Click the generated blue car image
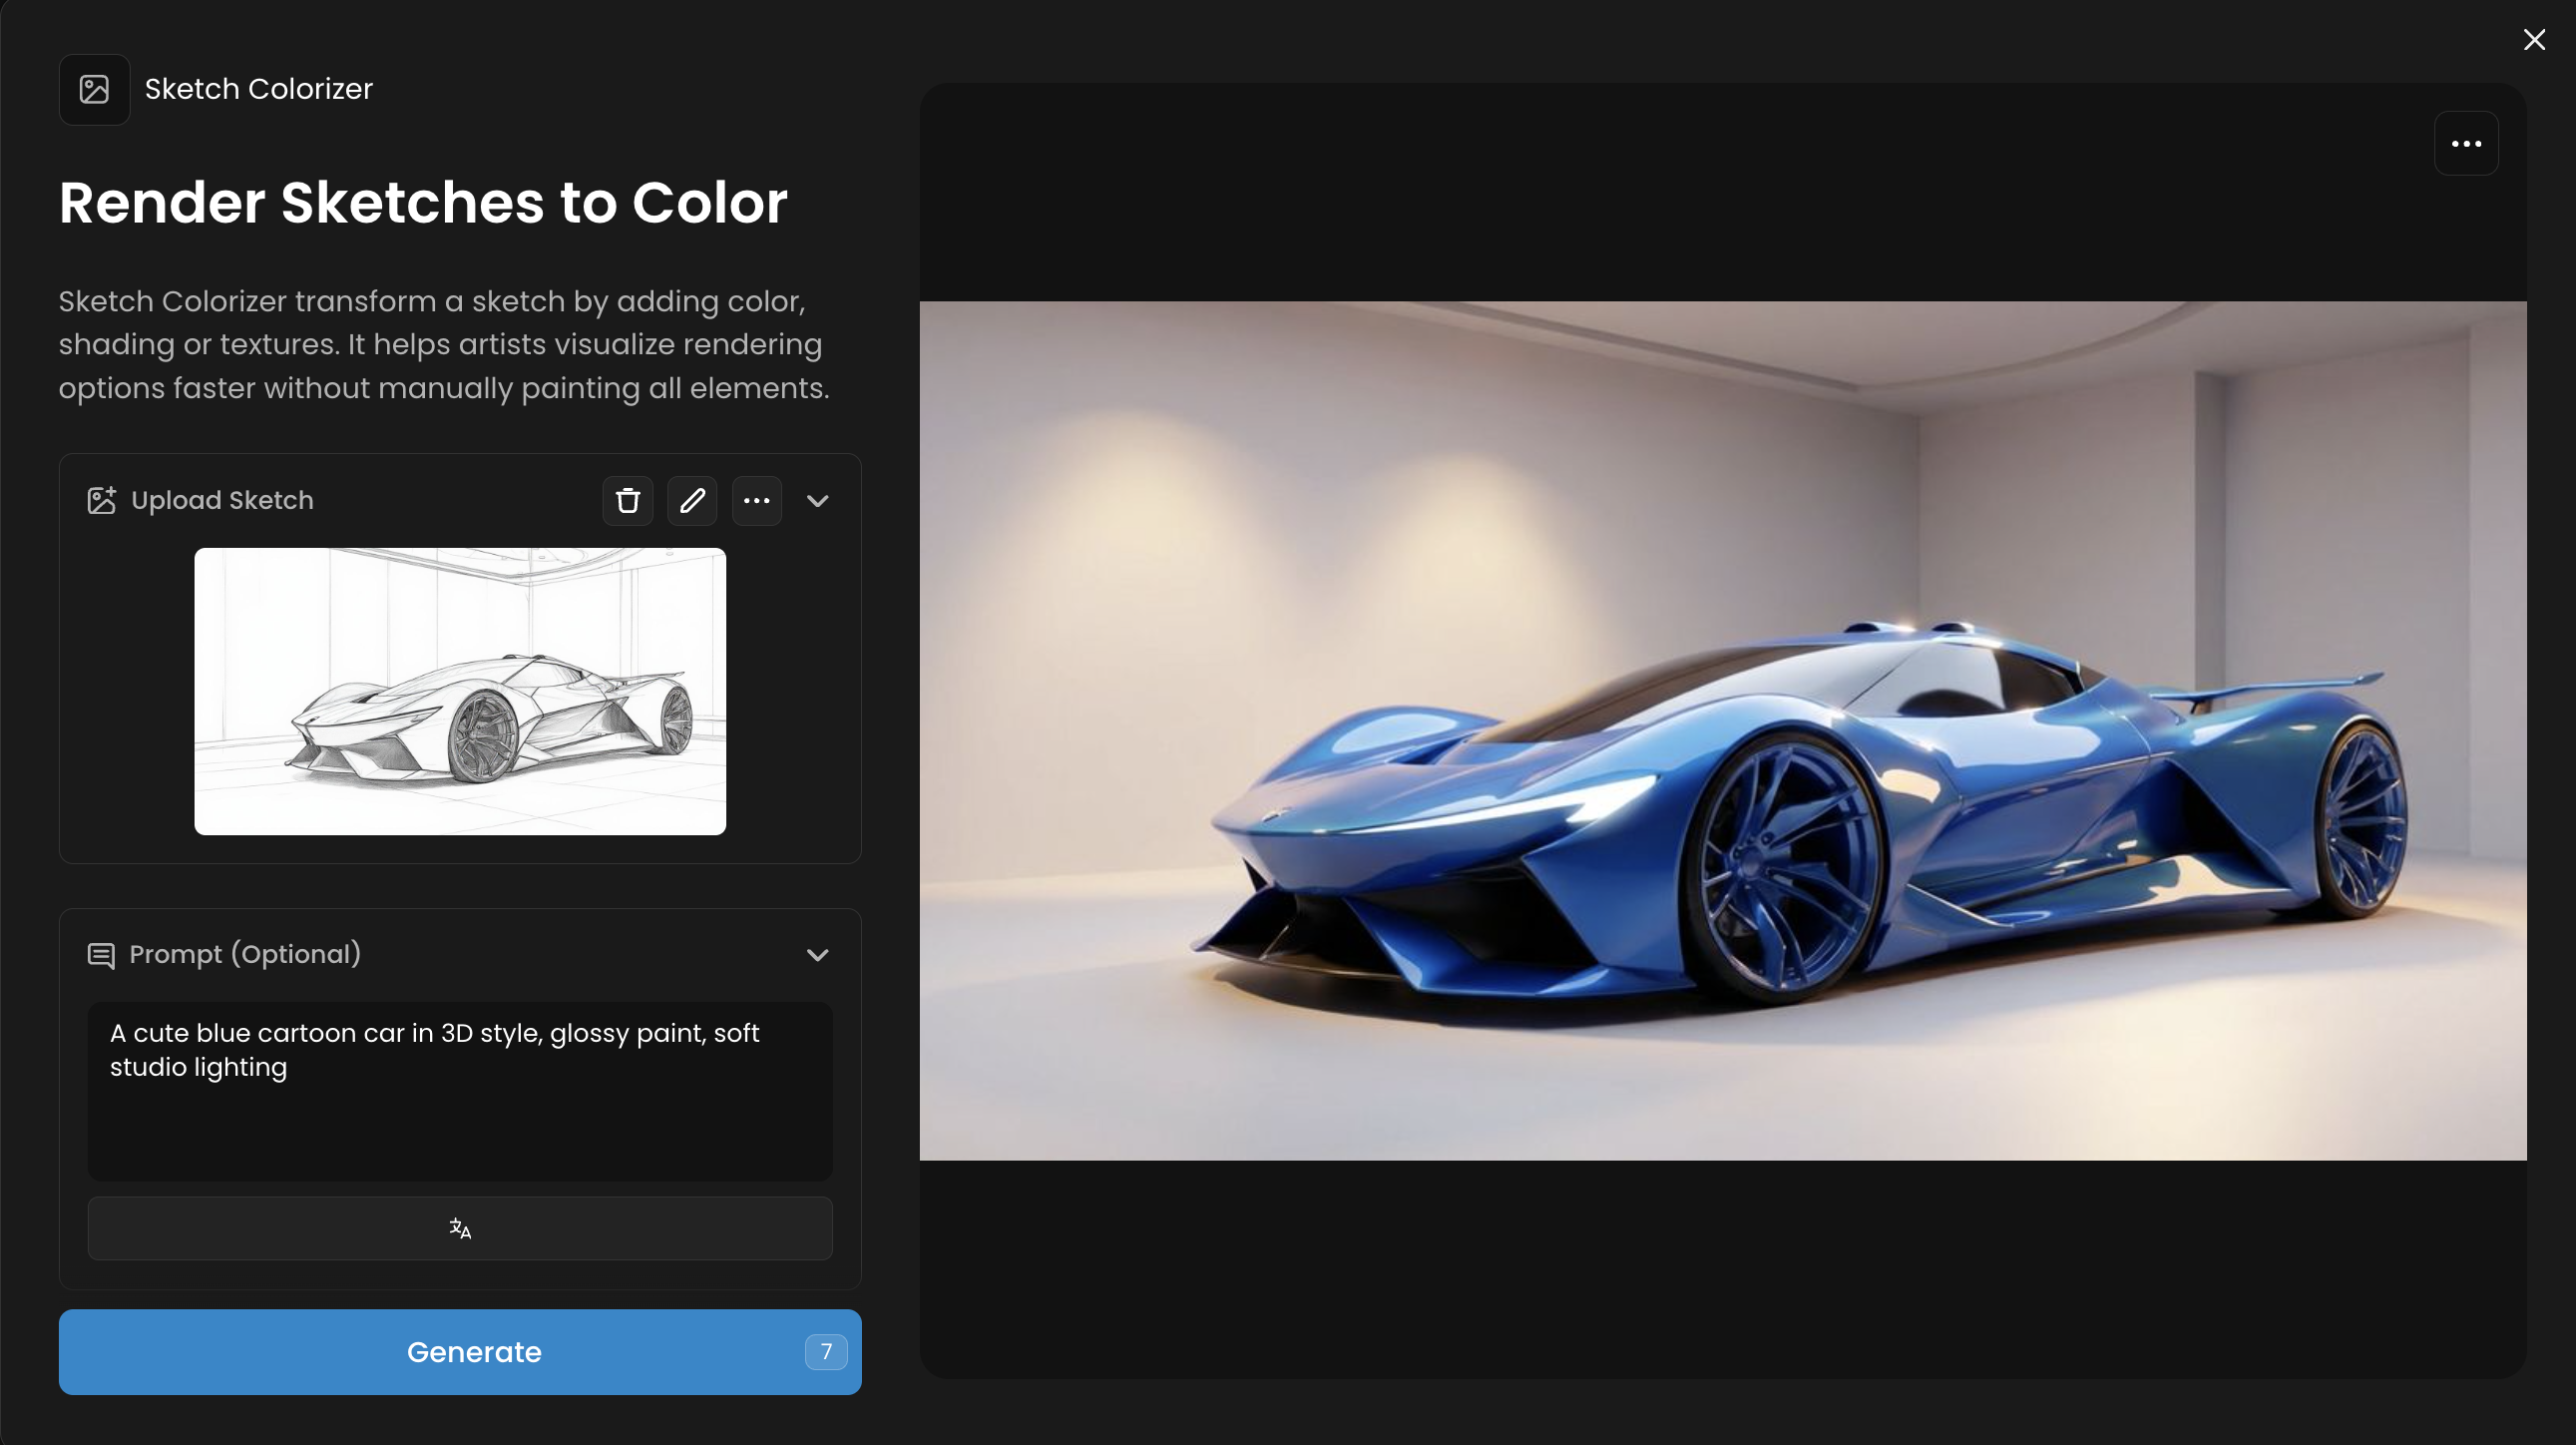The height and width of the screenshot is (1445, 2576). 1722,730
